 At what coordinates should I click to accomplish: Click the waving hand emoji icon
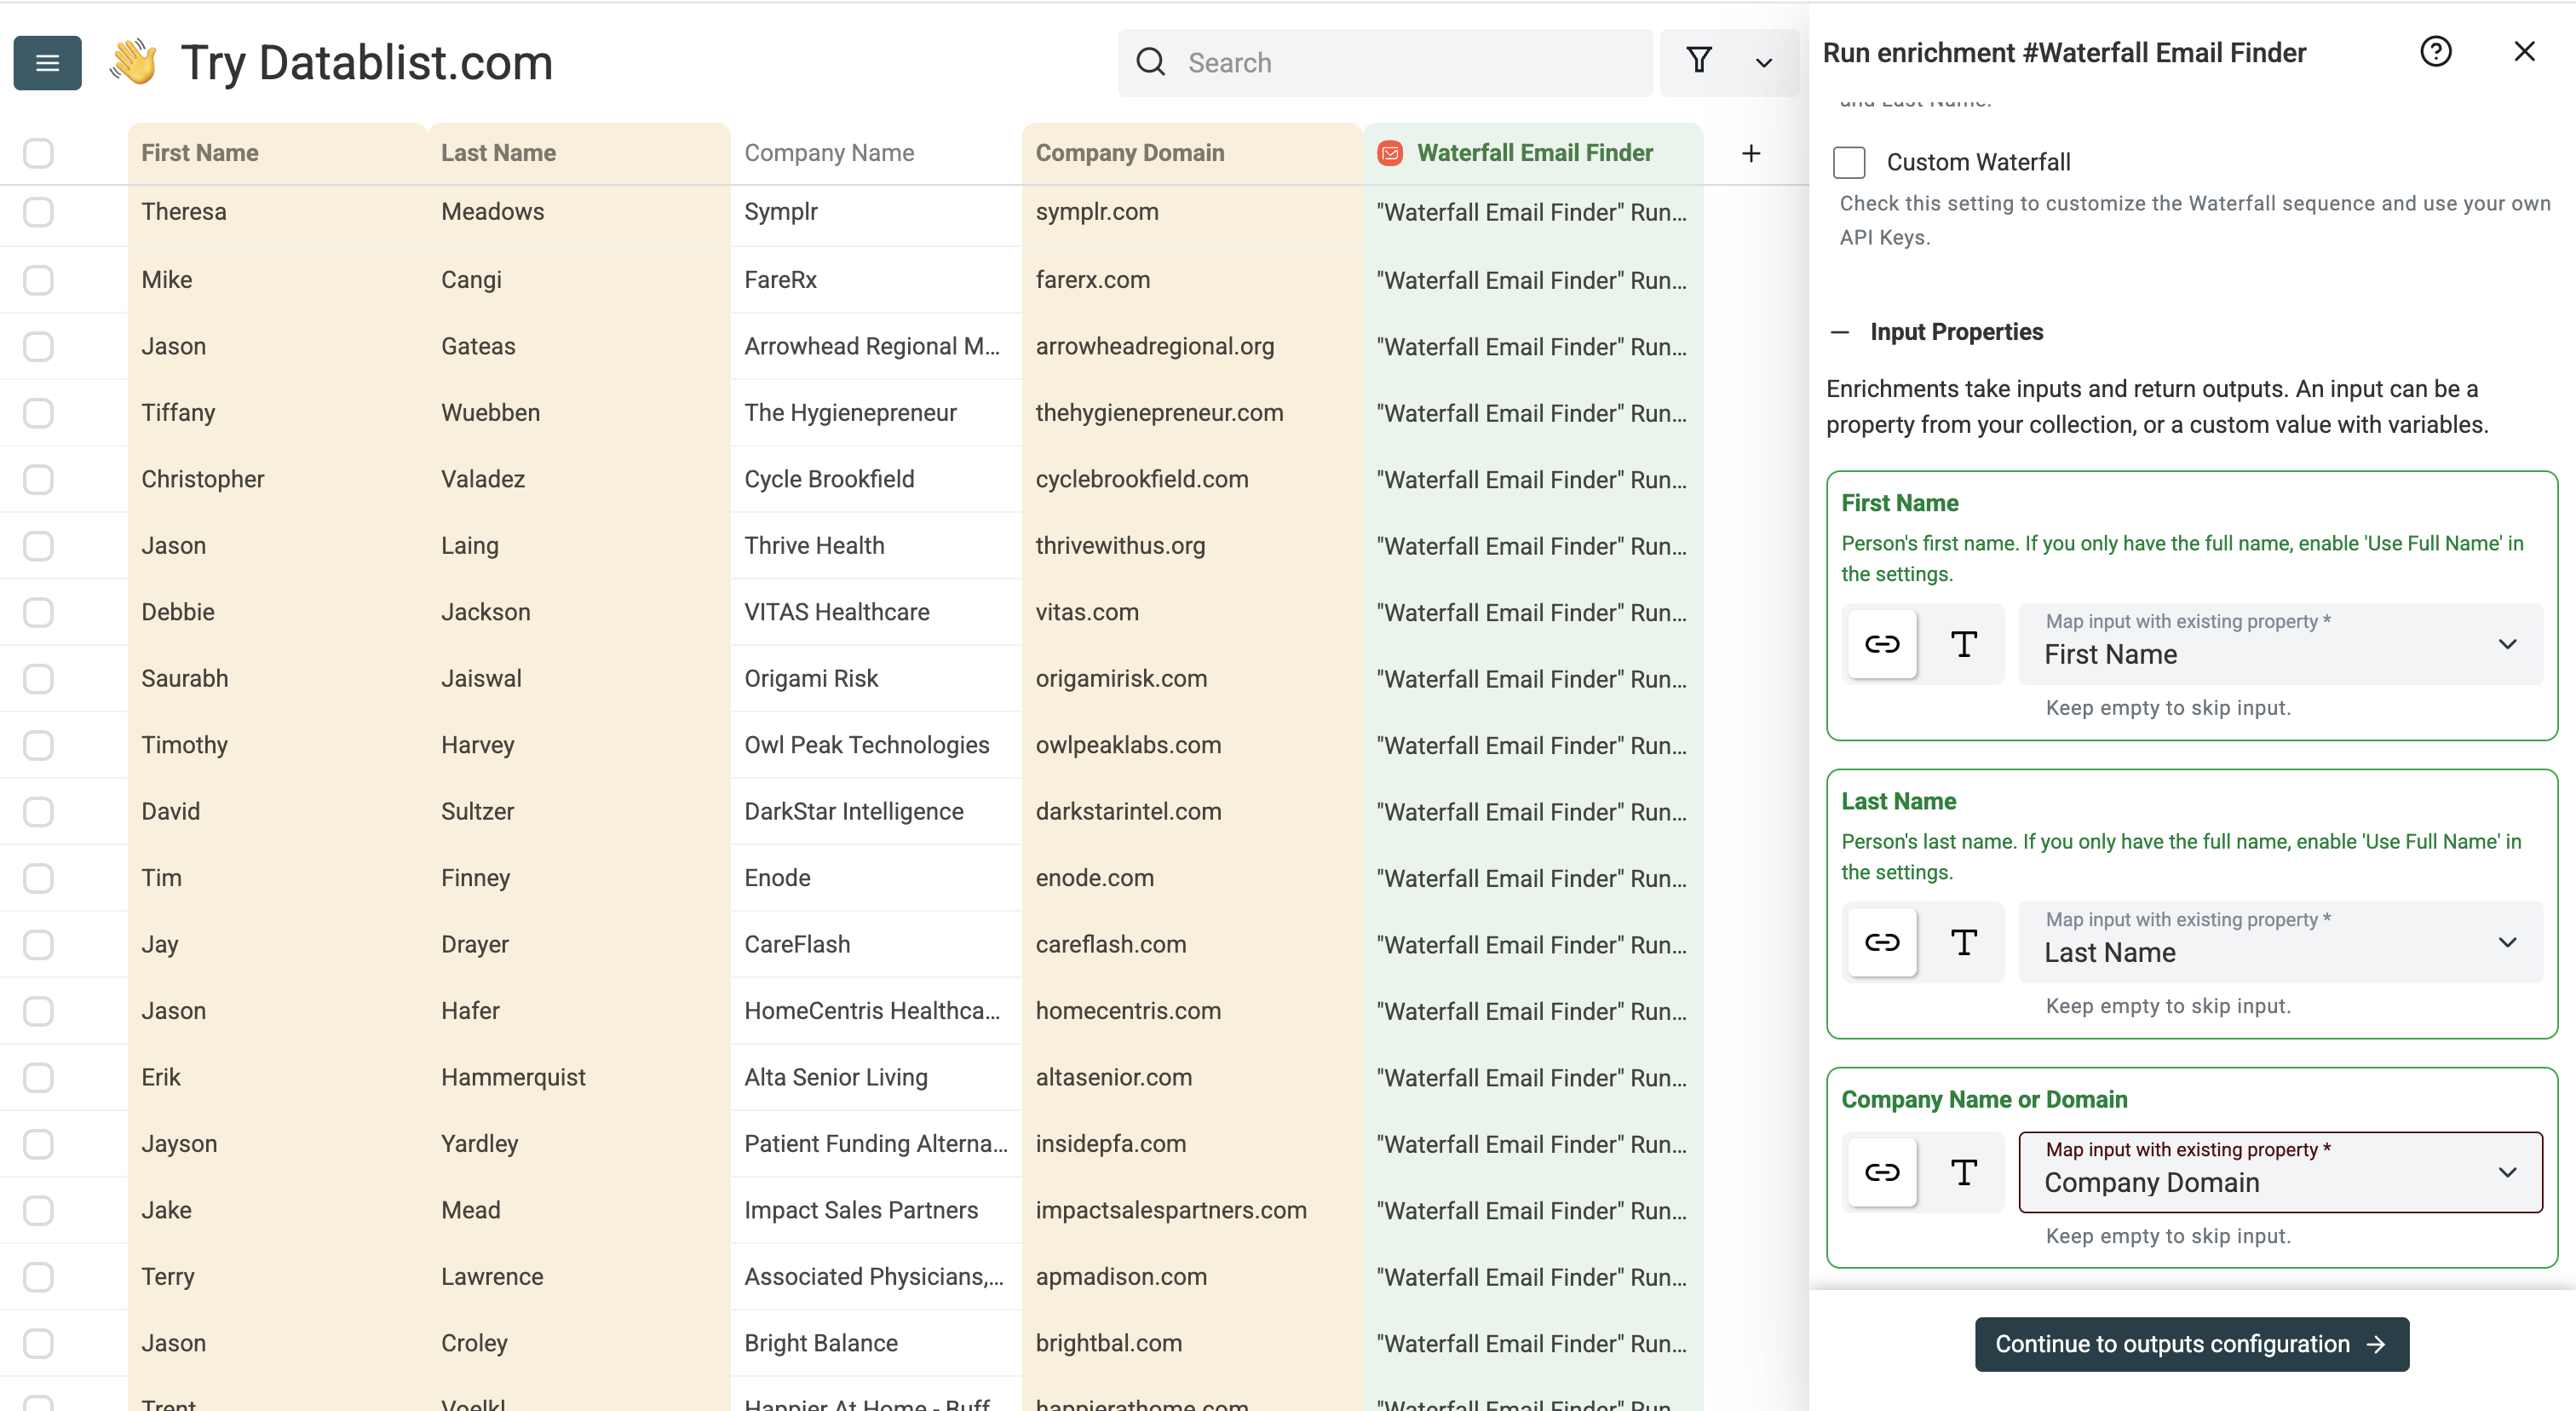[x=134, y=62]
